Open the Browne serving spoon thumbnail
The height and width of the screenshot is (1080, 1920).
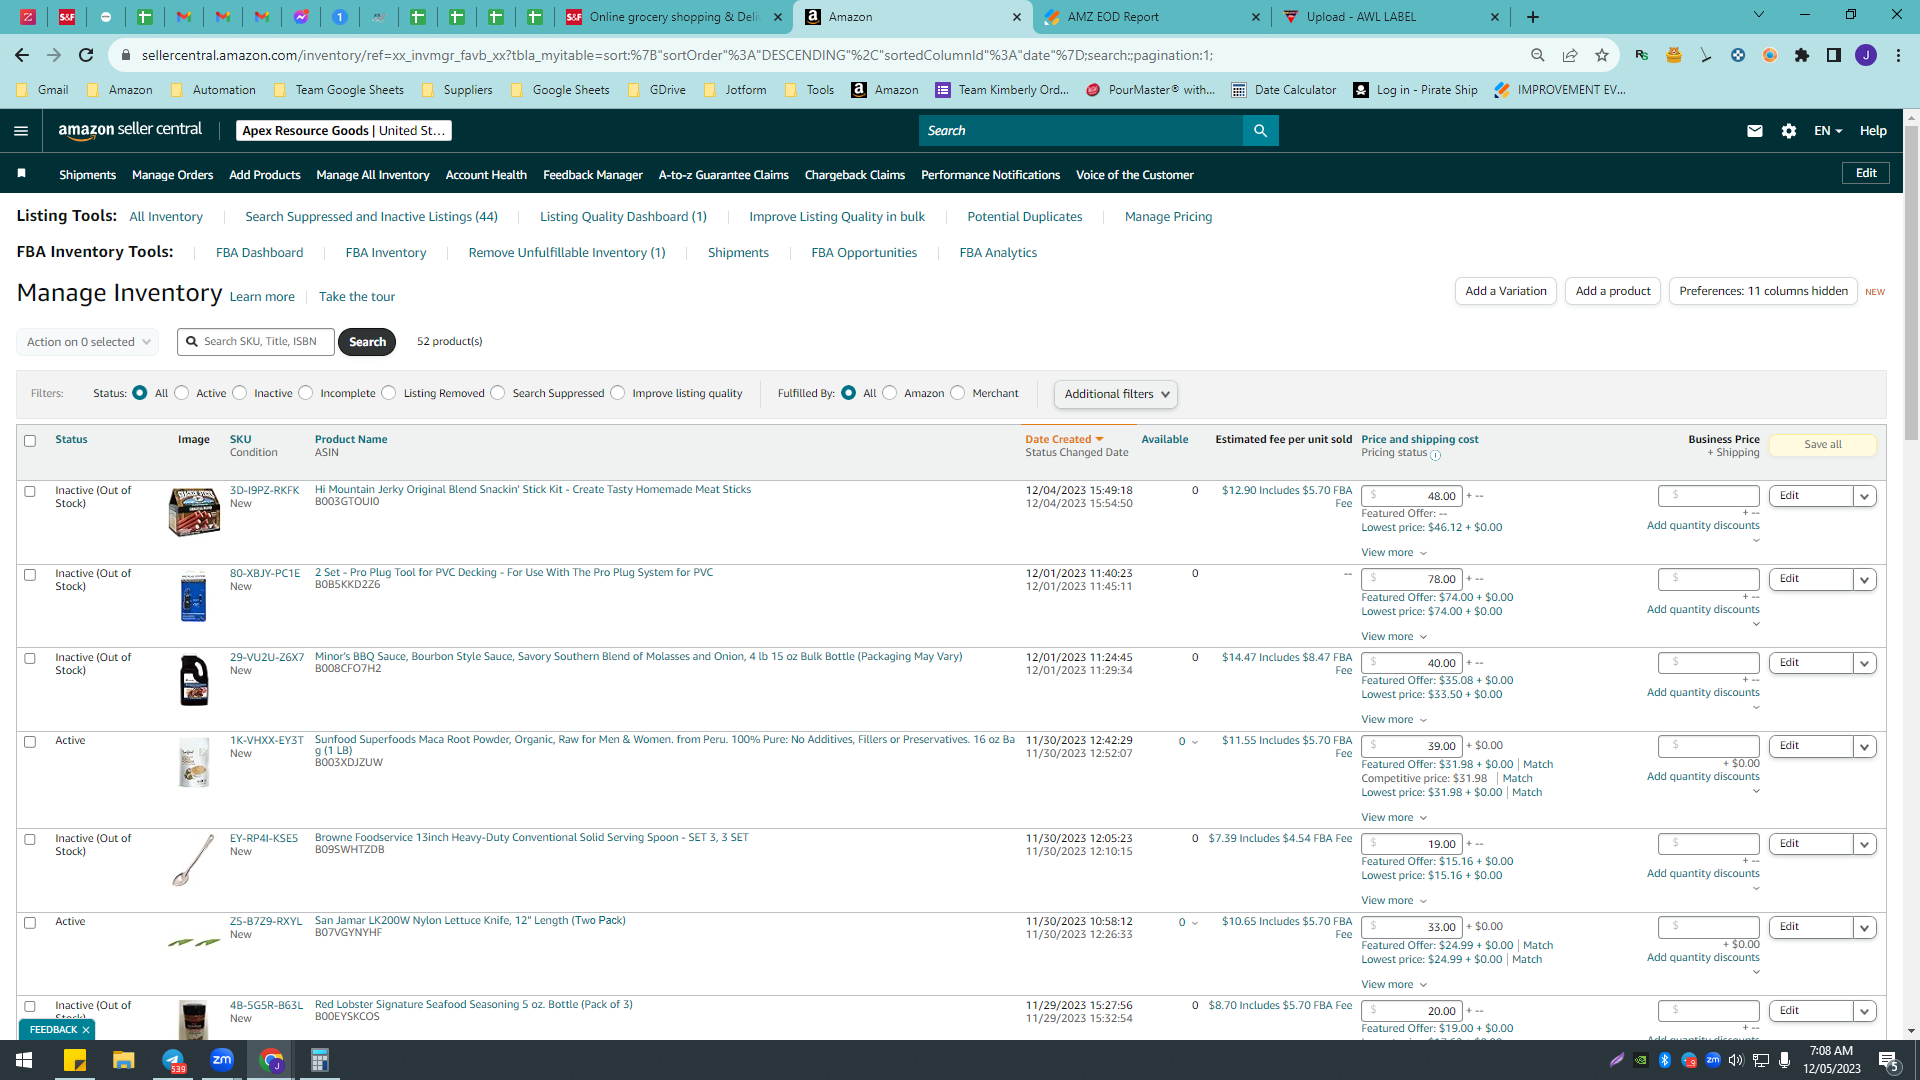[193, 861]
